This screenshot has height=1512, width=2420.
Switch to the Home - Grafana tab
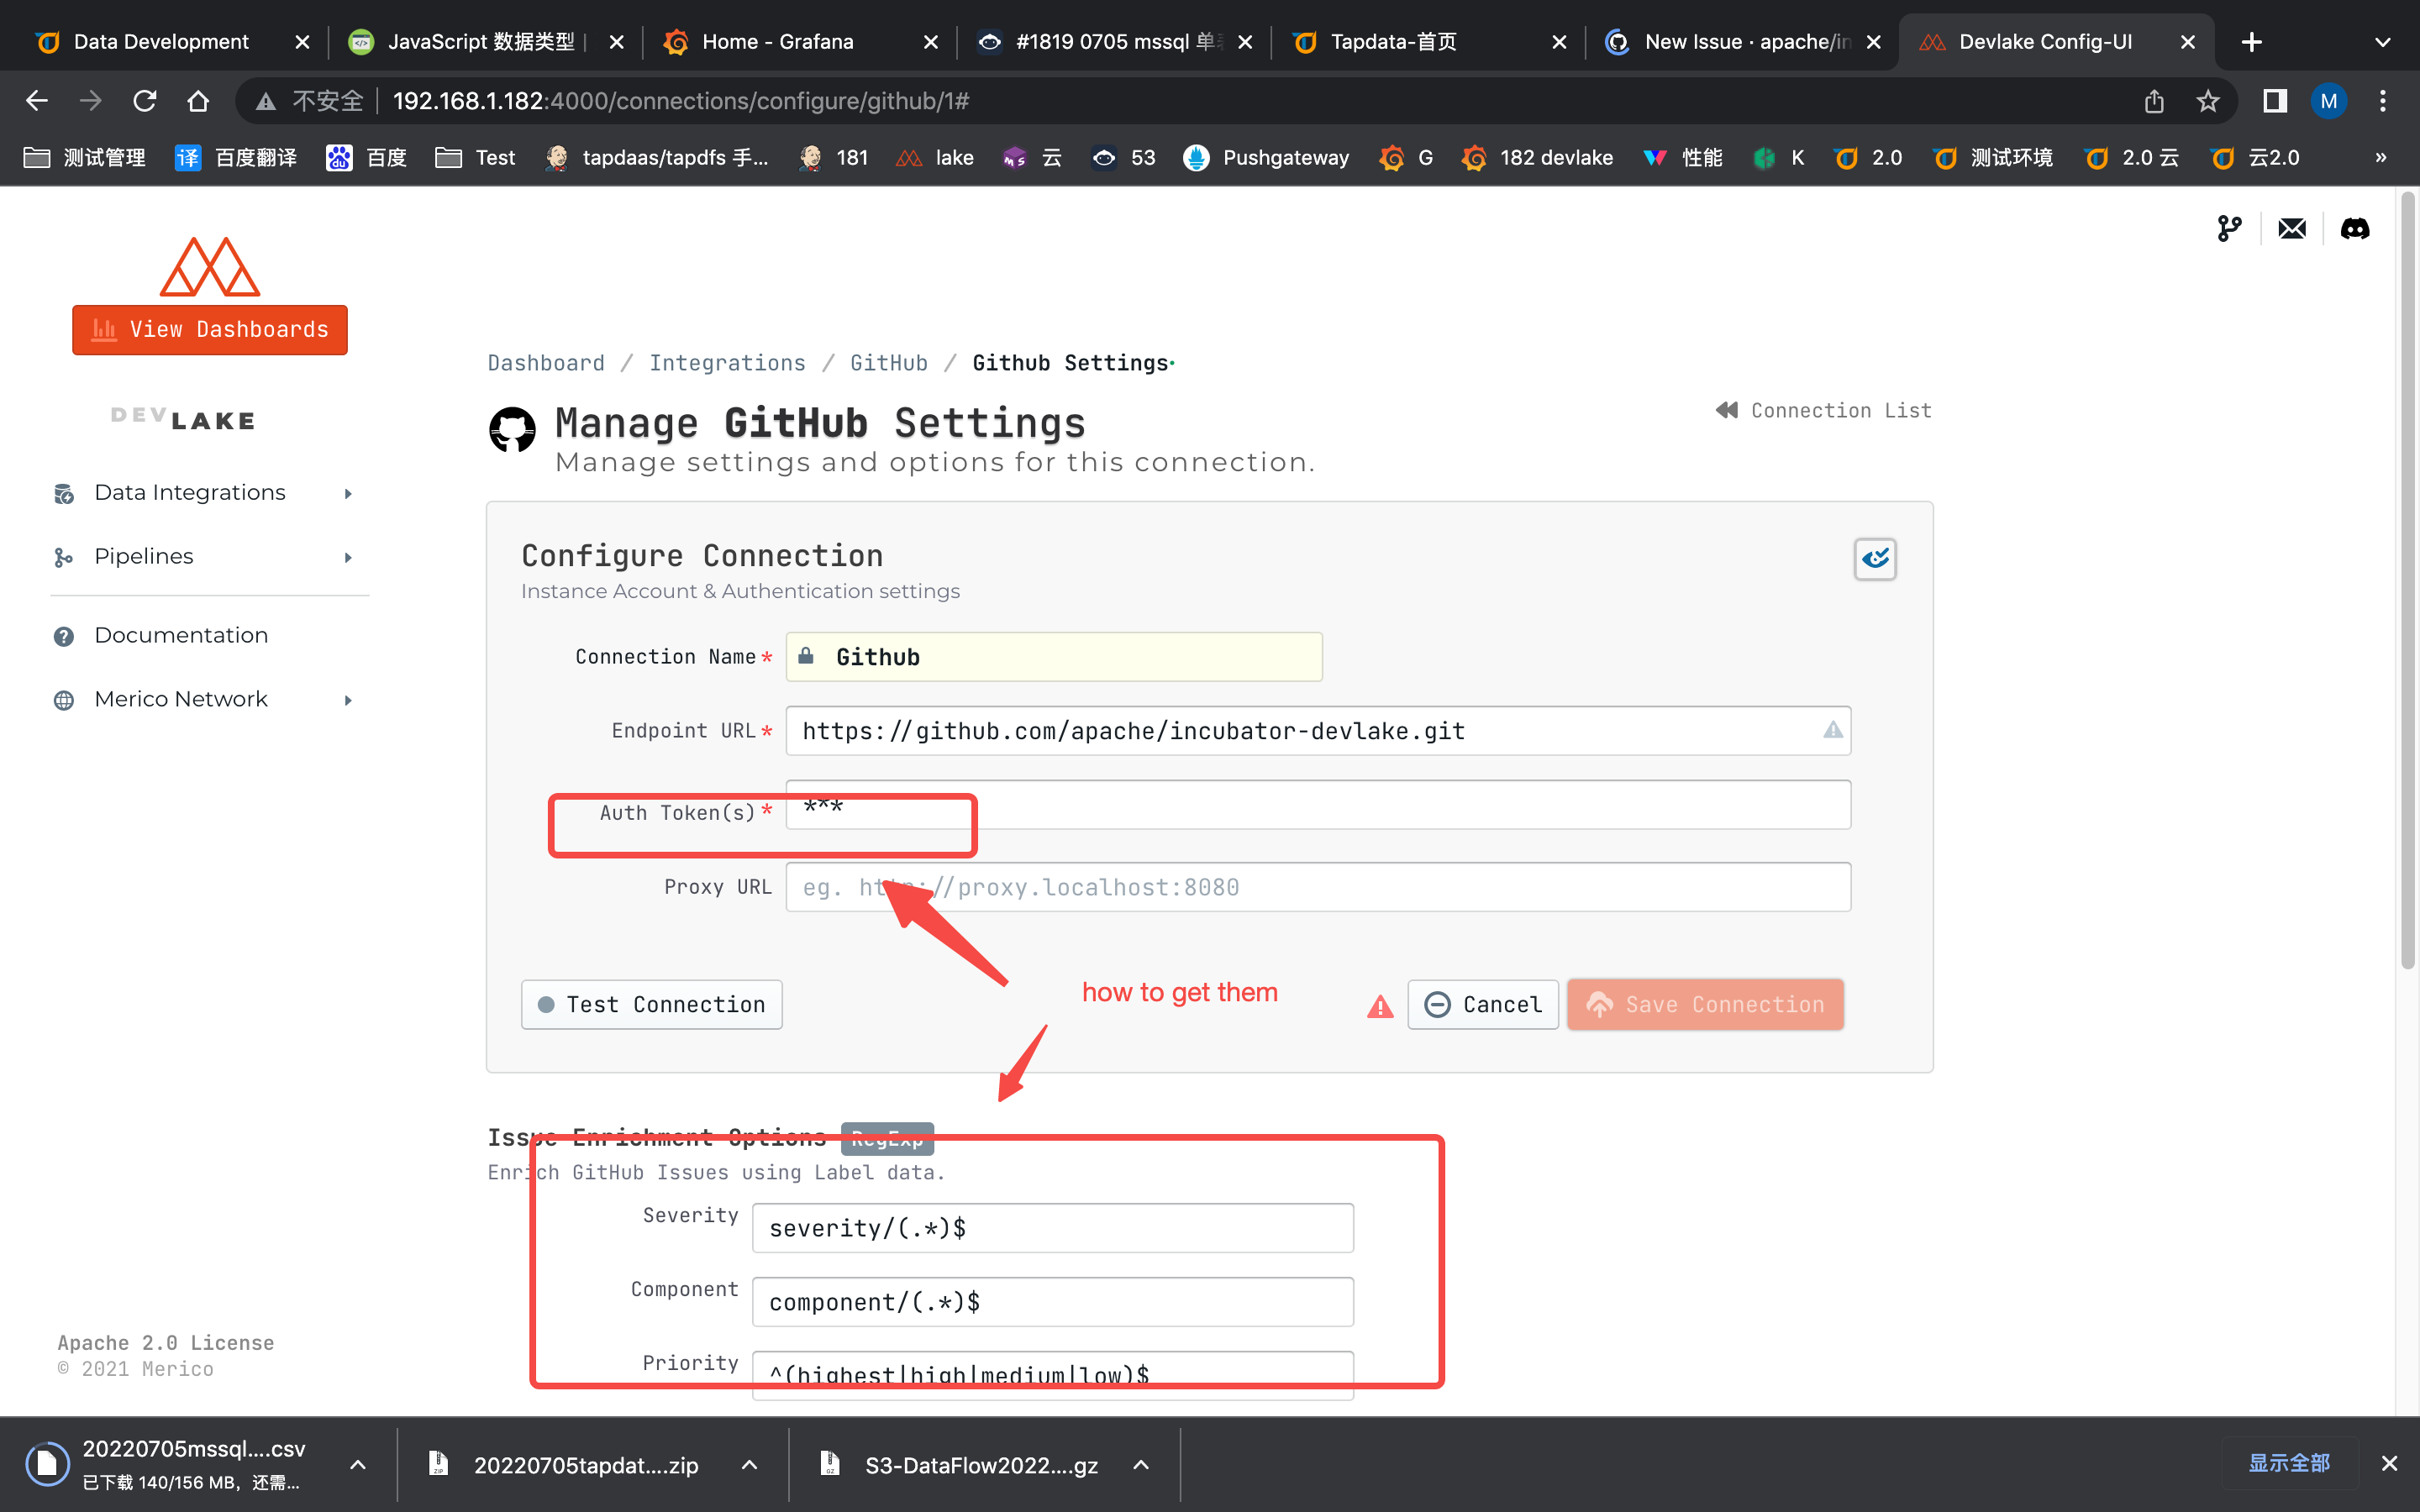click(x=778, y=42)
